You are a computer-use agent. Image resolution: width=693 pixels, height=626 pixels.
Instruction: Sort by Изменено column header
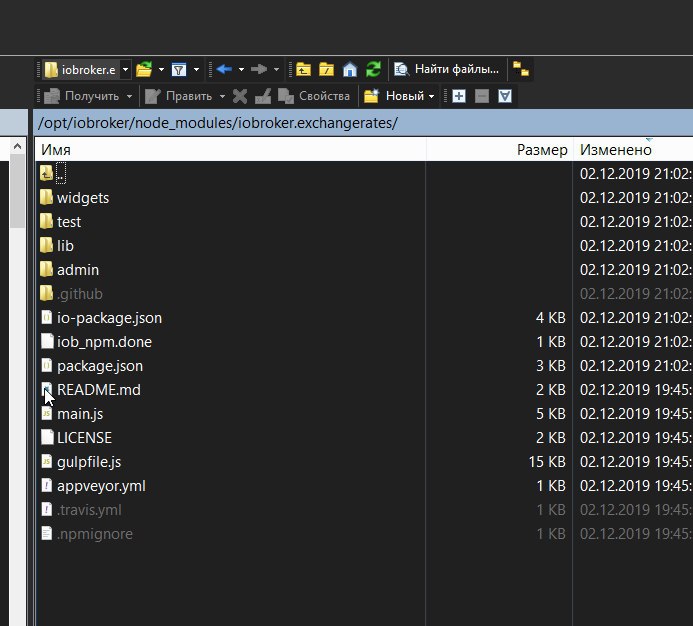pyautogui.click(x=633, y=150)
